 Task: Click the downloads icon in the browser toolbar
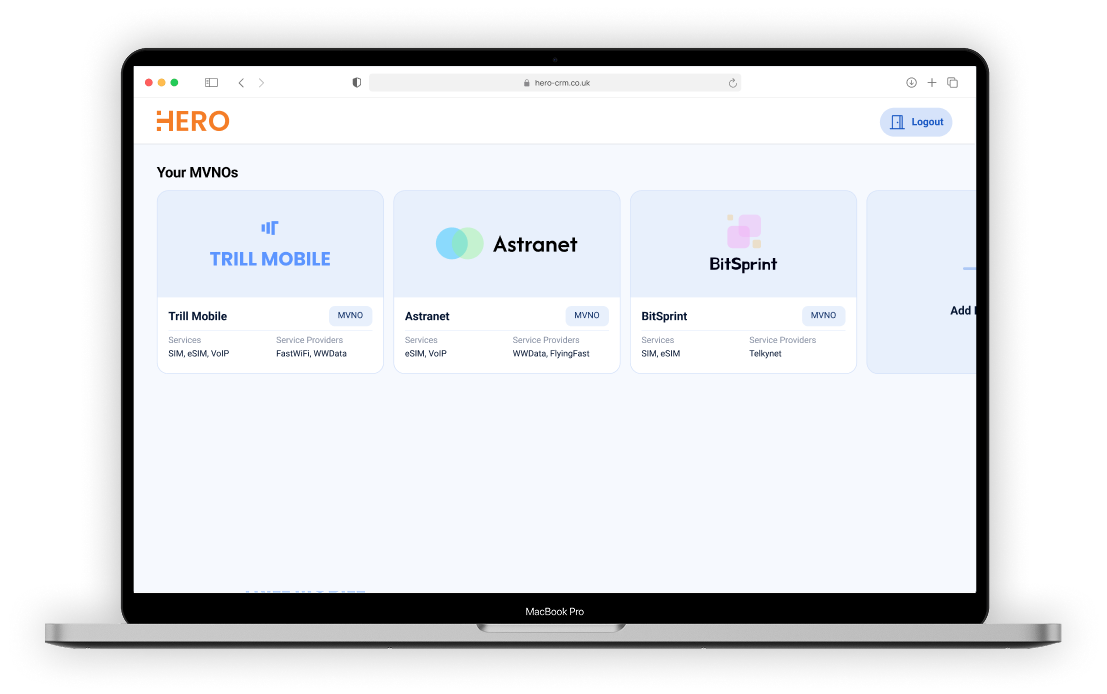pyautogui.click(x=911, y=83)
